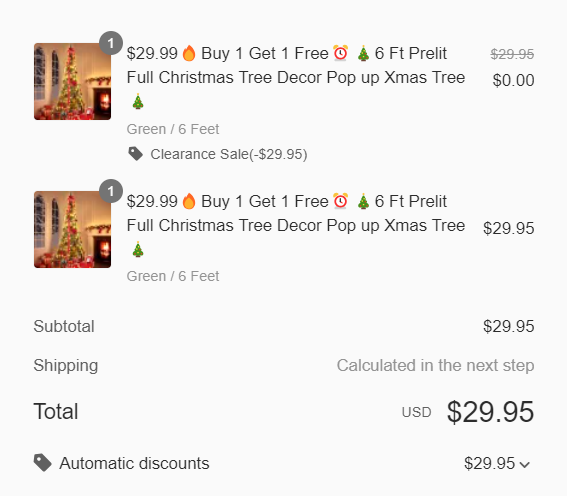The image size is (567, 496).
Task: Open the first product's title
Action: point(296,77)
